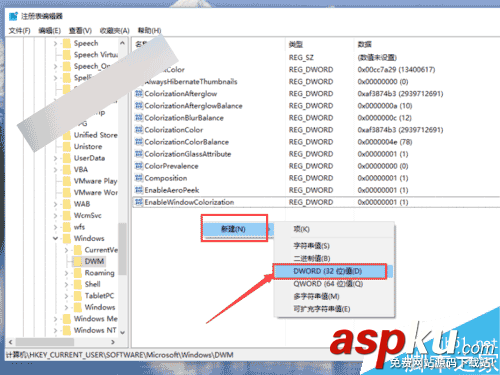Click the Registry Editor app icon
The image size is (500, 375).
point(13,16)
